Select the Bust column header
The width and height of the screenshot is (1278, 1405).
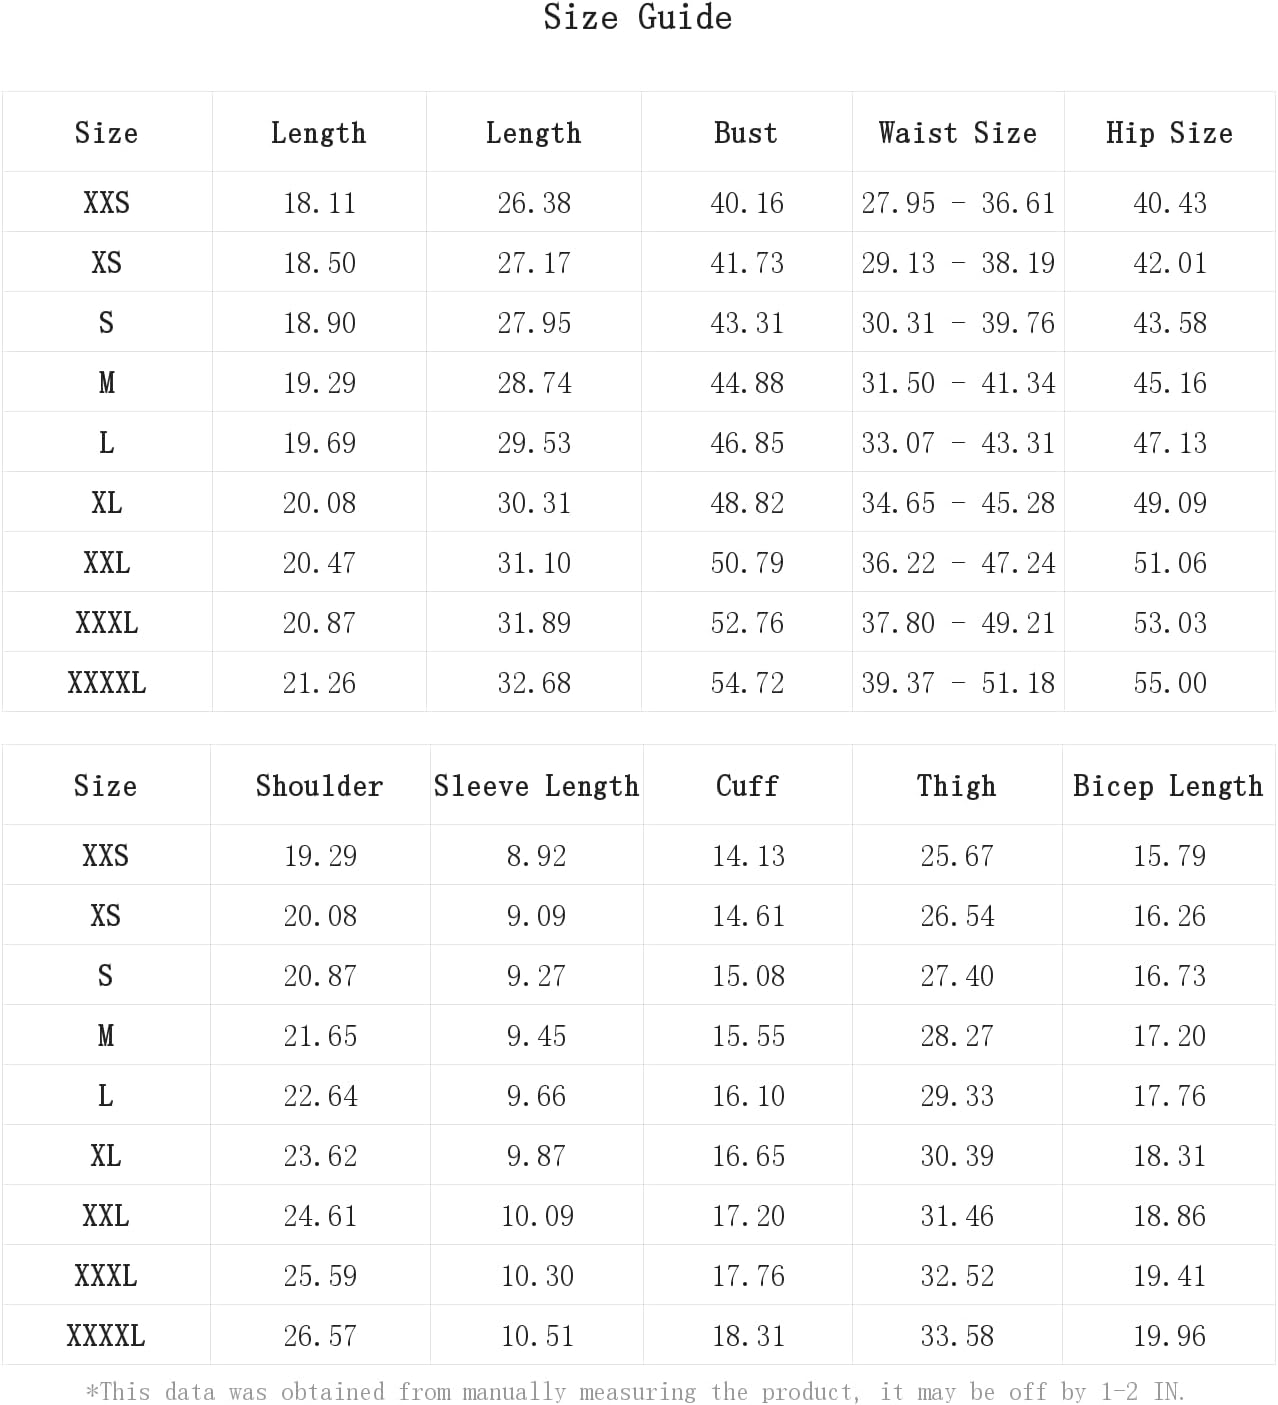click(x=746, y=133)
